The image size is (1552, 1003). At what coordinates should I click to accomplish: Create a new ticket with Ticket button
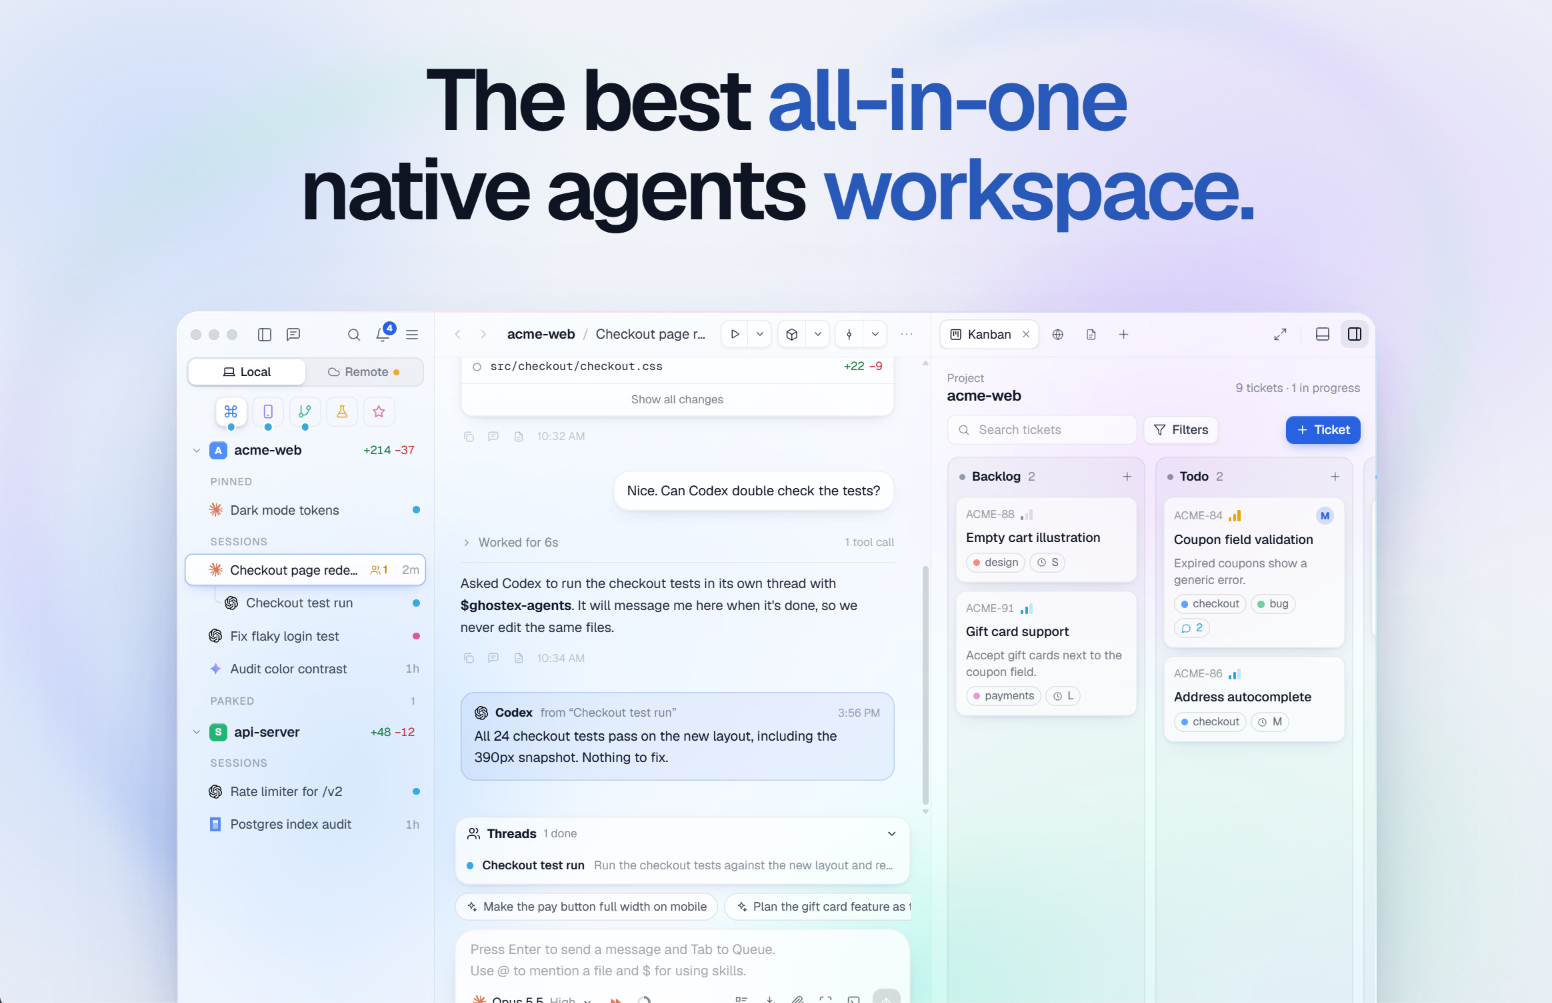(x=1323, y=430)
